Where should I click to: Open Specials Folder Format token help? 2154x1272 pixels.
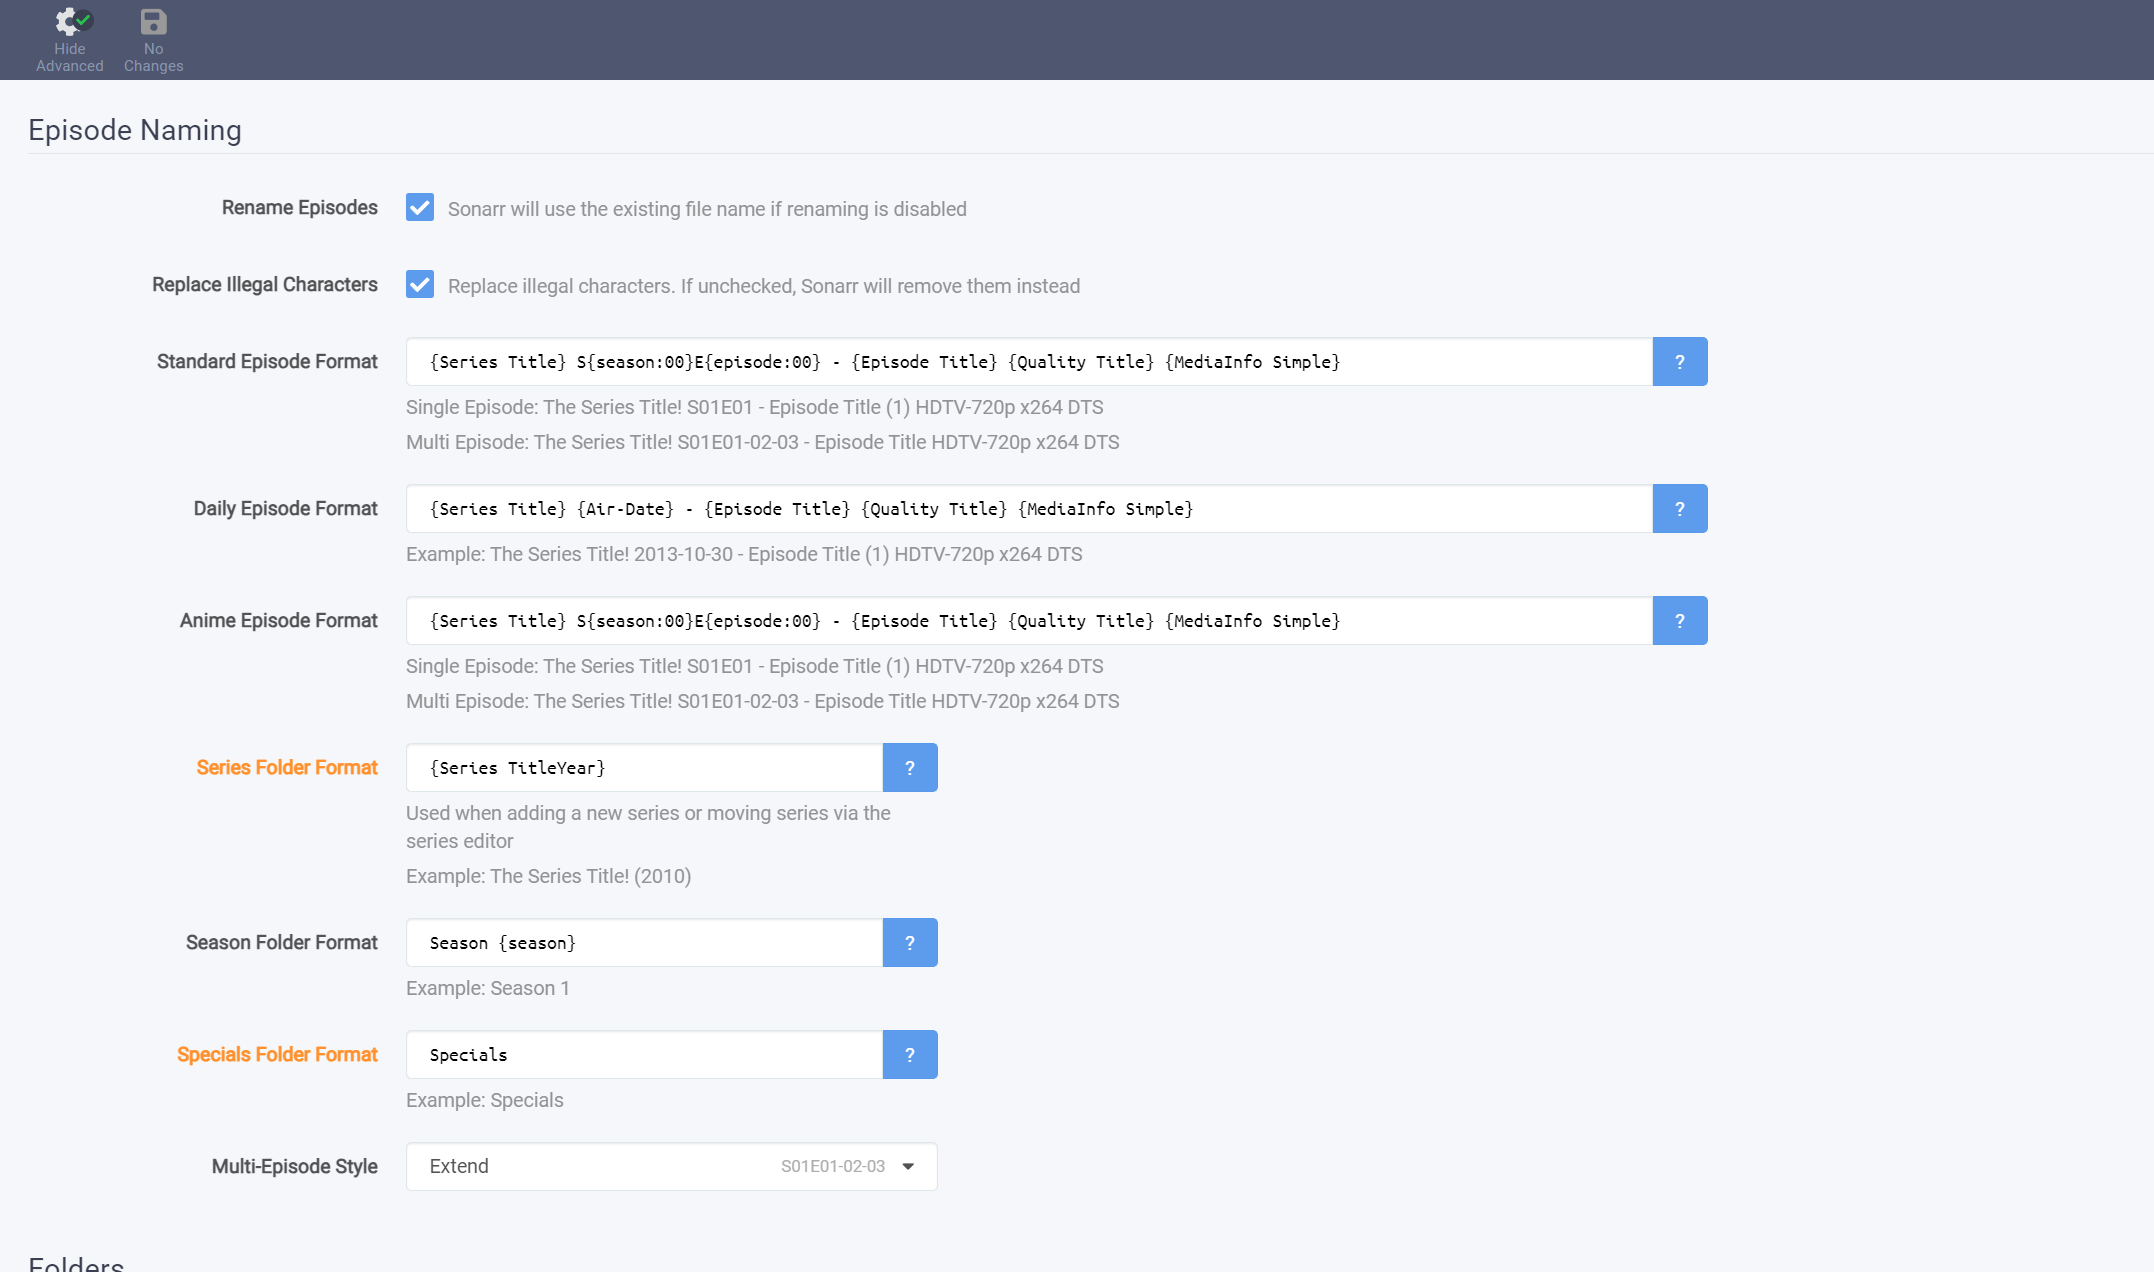point(909,1054)
